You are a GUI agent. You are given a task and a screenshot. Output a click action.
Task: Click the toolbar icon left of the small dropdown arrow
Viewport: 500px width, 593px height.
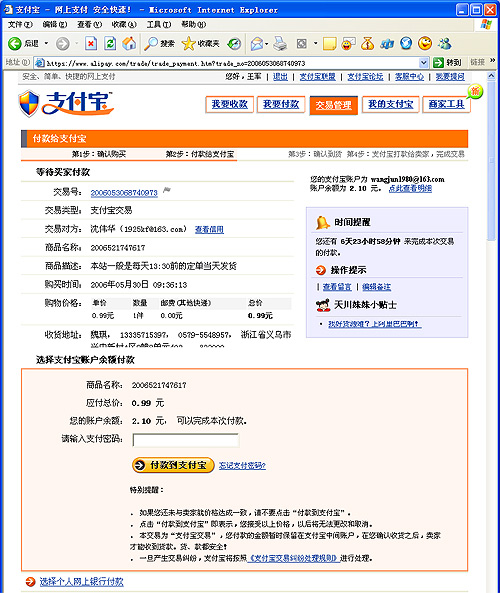(301, 44)
